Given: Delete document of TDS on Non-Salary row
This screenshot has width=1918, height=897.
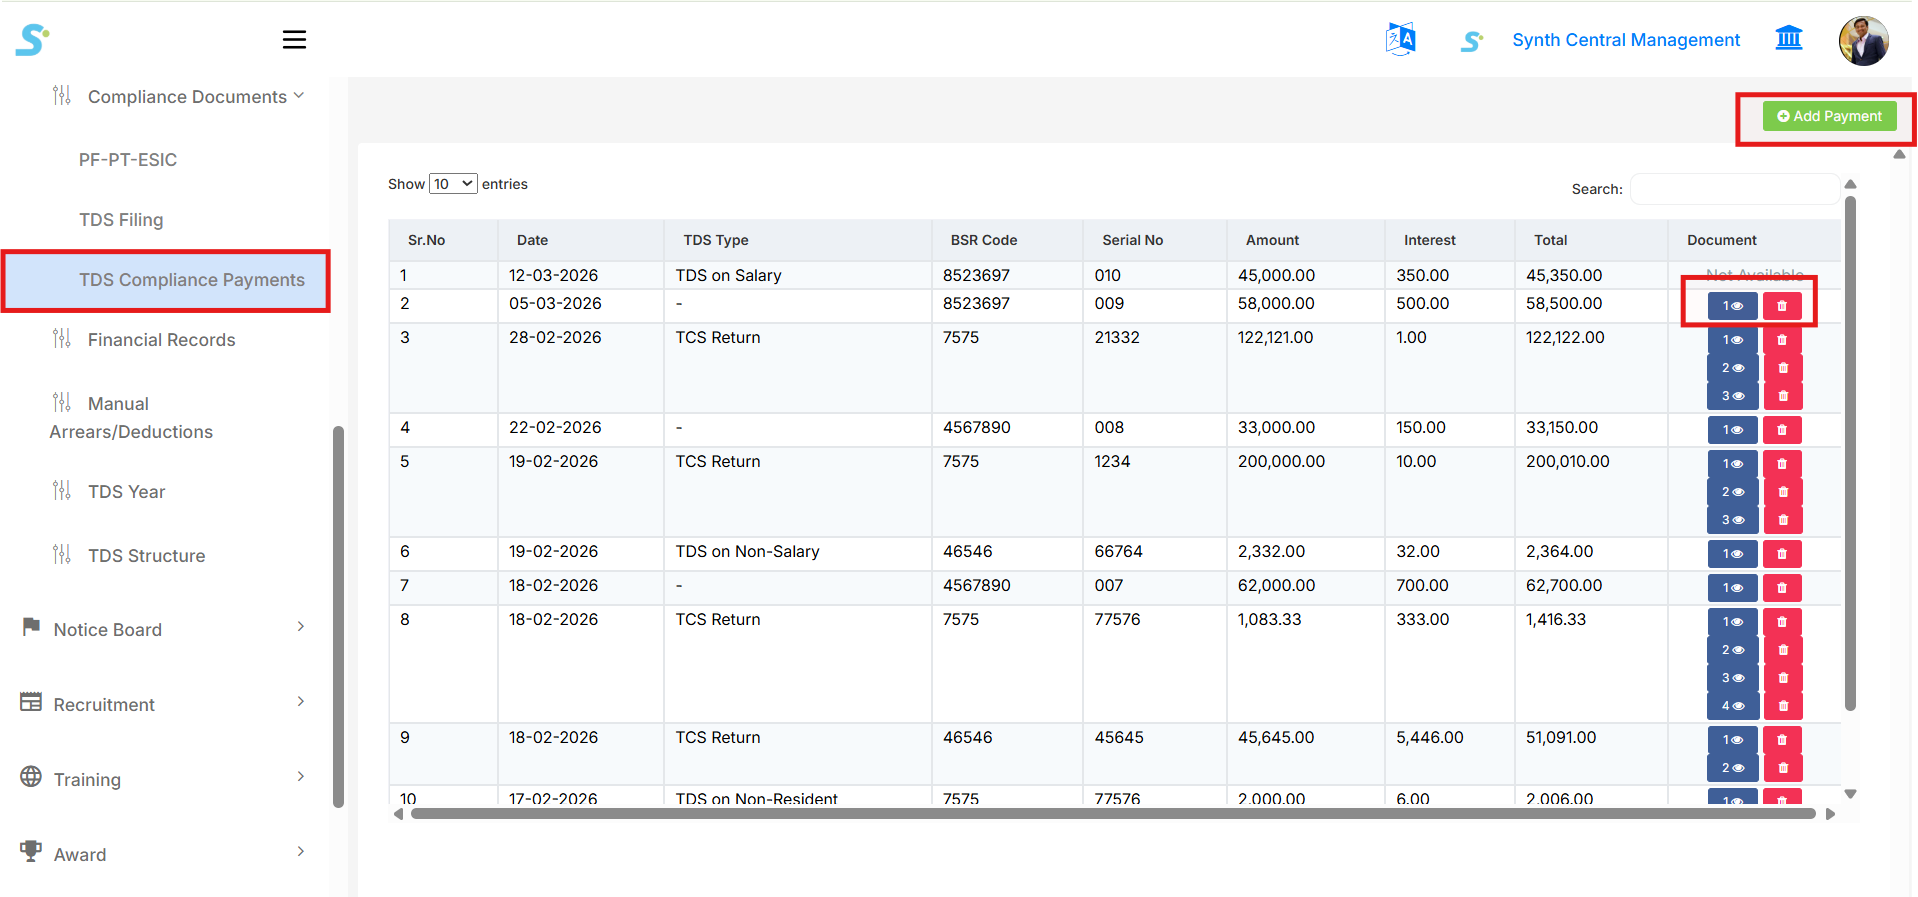Looking at the screenshot, I should click(x=1782, y=554).
